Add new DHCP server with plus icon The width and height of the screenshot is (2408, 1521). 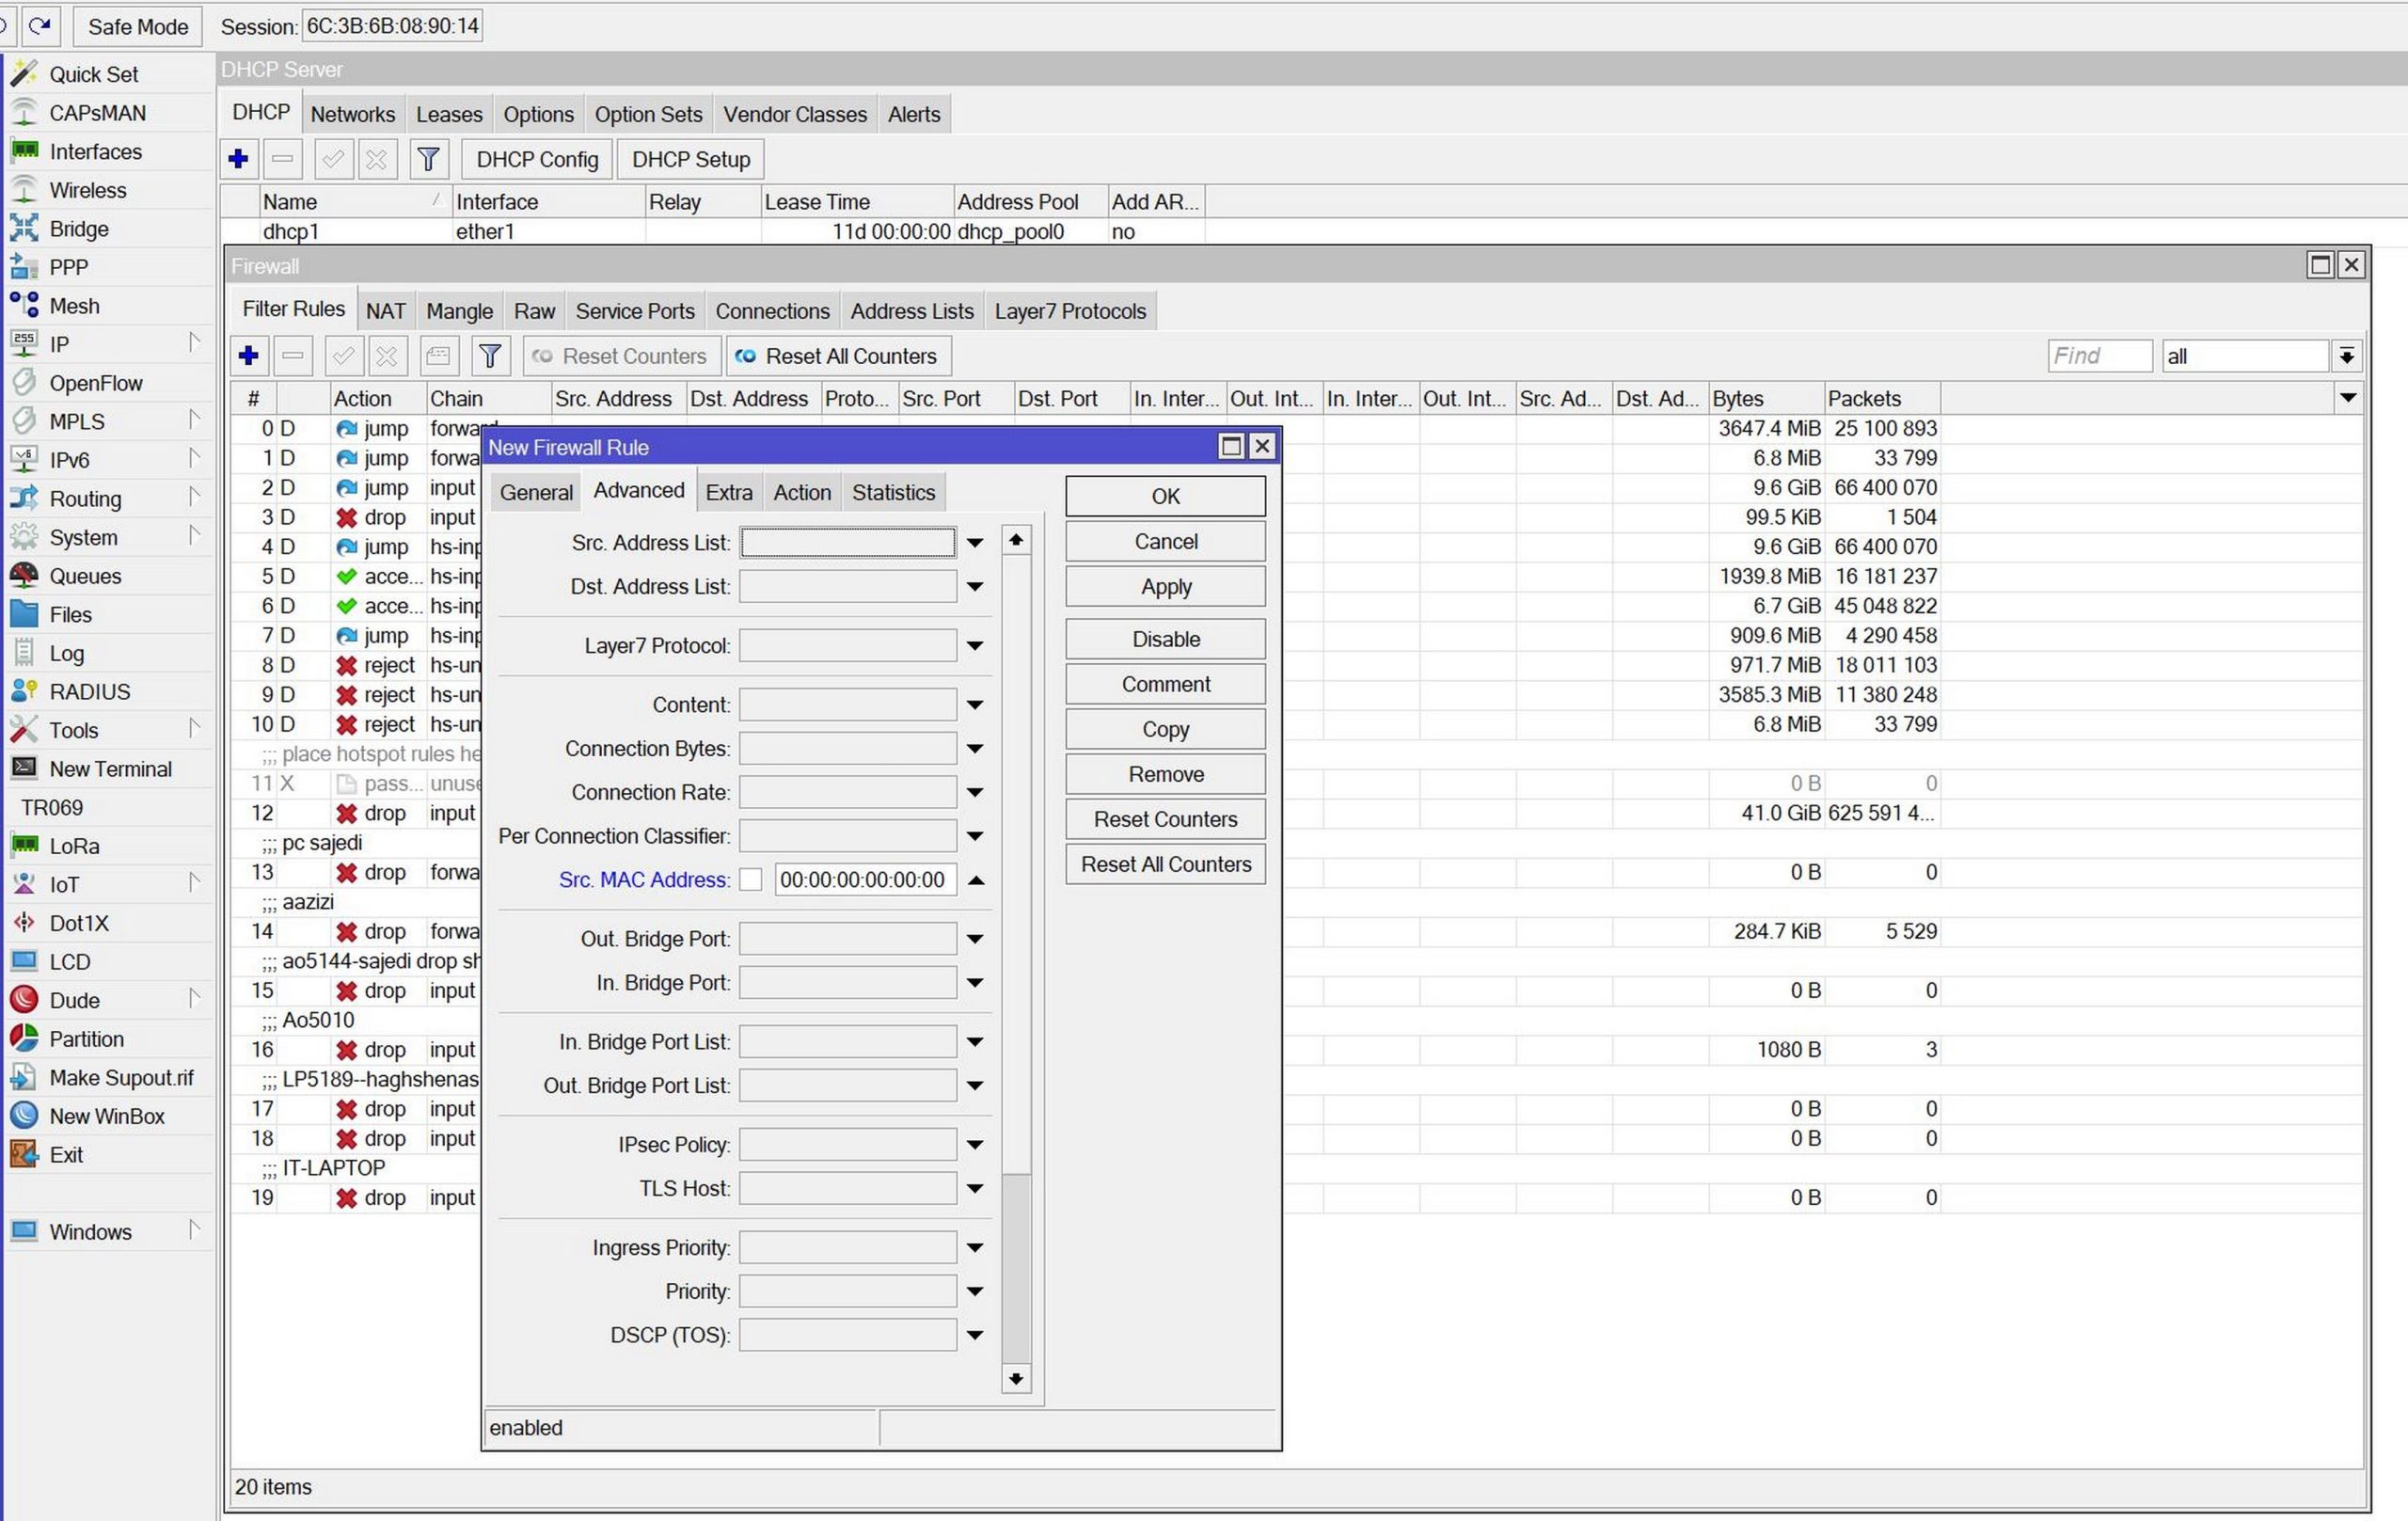point(238,159)
